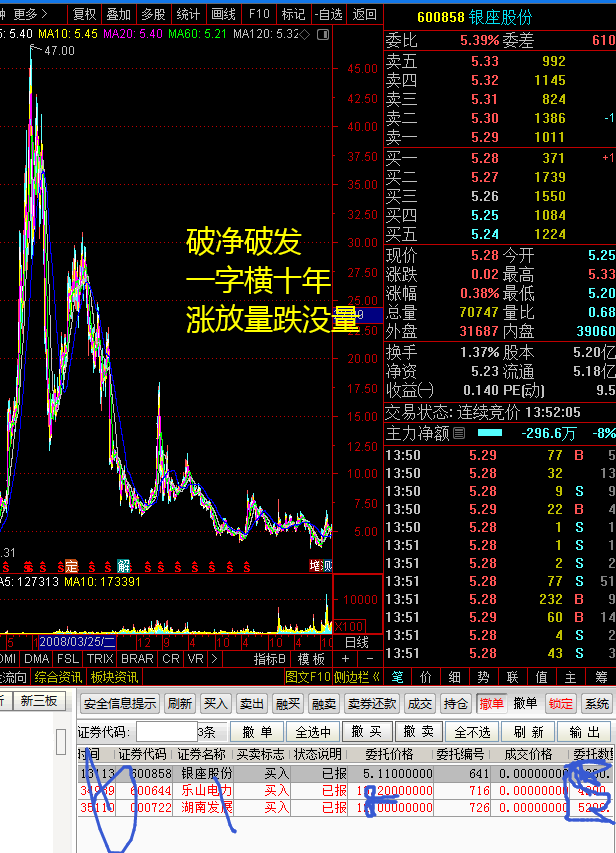The image size is (616, 853).
Task: Click the 2008/03/25 date label on timeline
Action: pos(77,642)
